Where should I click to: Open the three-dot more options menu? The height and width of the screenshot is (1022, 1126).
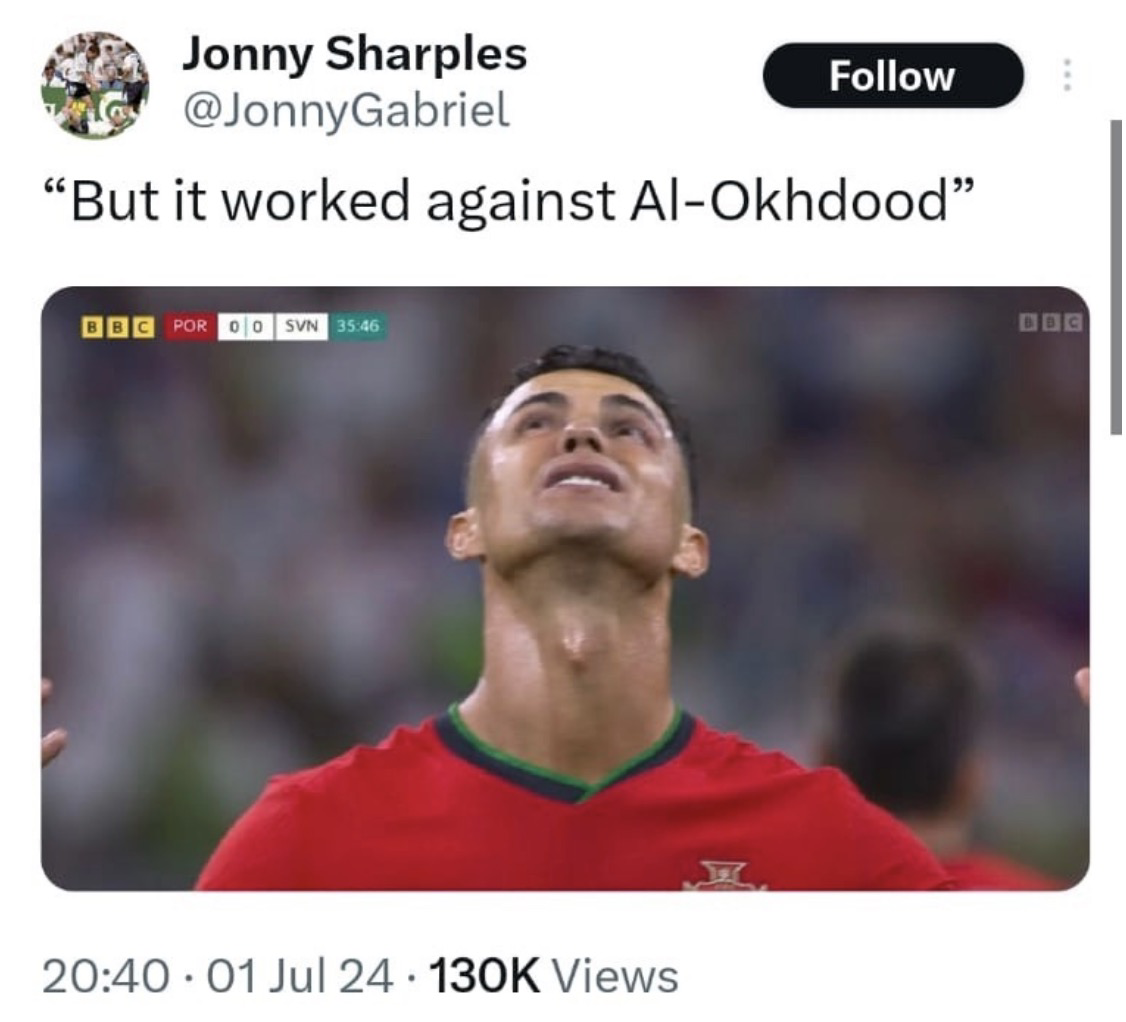point(1067,75)
